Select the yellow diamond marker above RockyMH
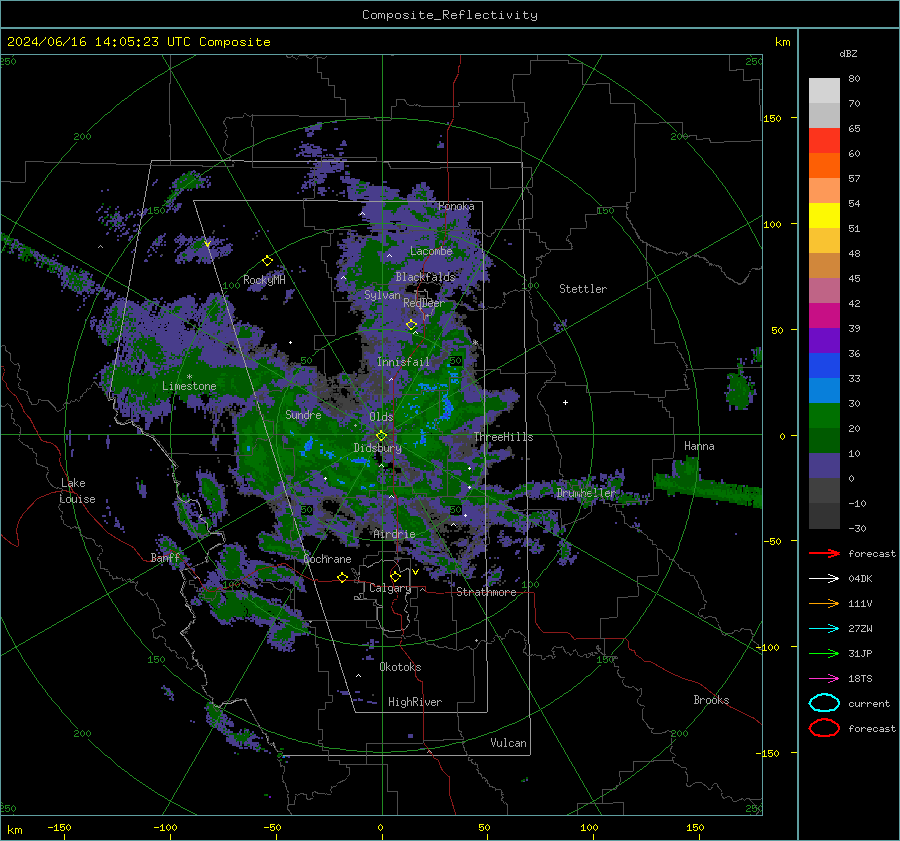 (267, 261)
